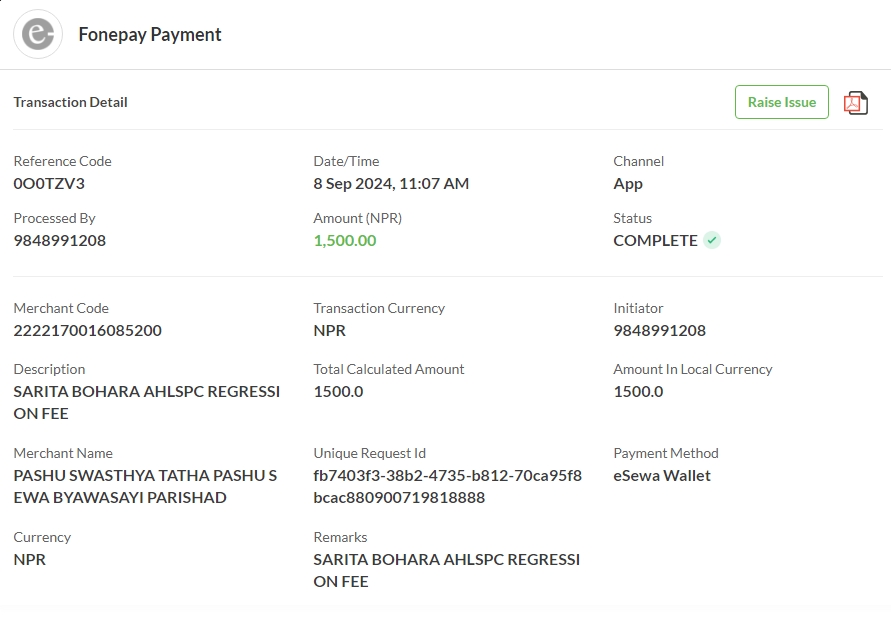This screenshot has height=621, width=891.
Task: Click the Total Calculated Amount label
Action: point(389,369)
